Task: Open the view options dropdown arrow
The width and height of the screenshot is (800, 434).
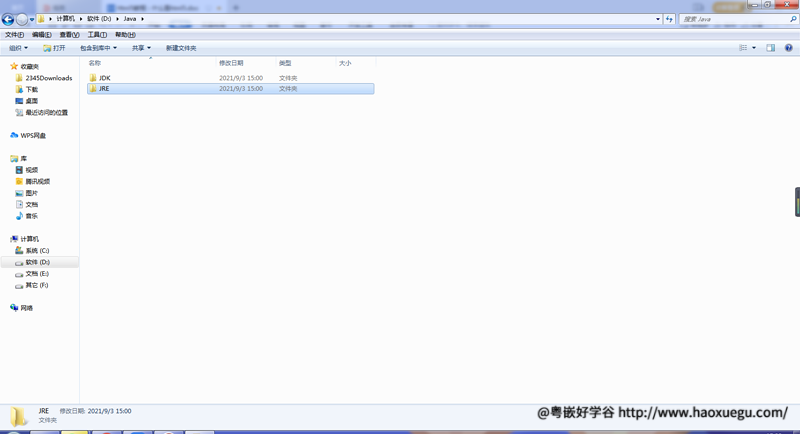Action: (754, 48)
